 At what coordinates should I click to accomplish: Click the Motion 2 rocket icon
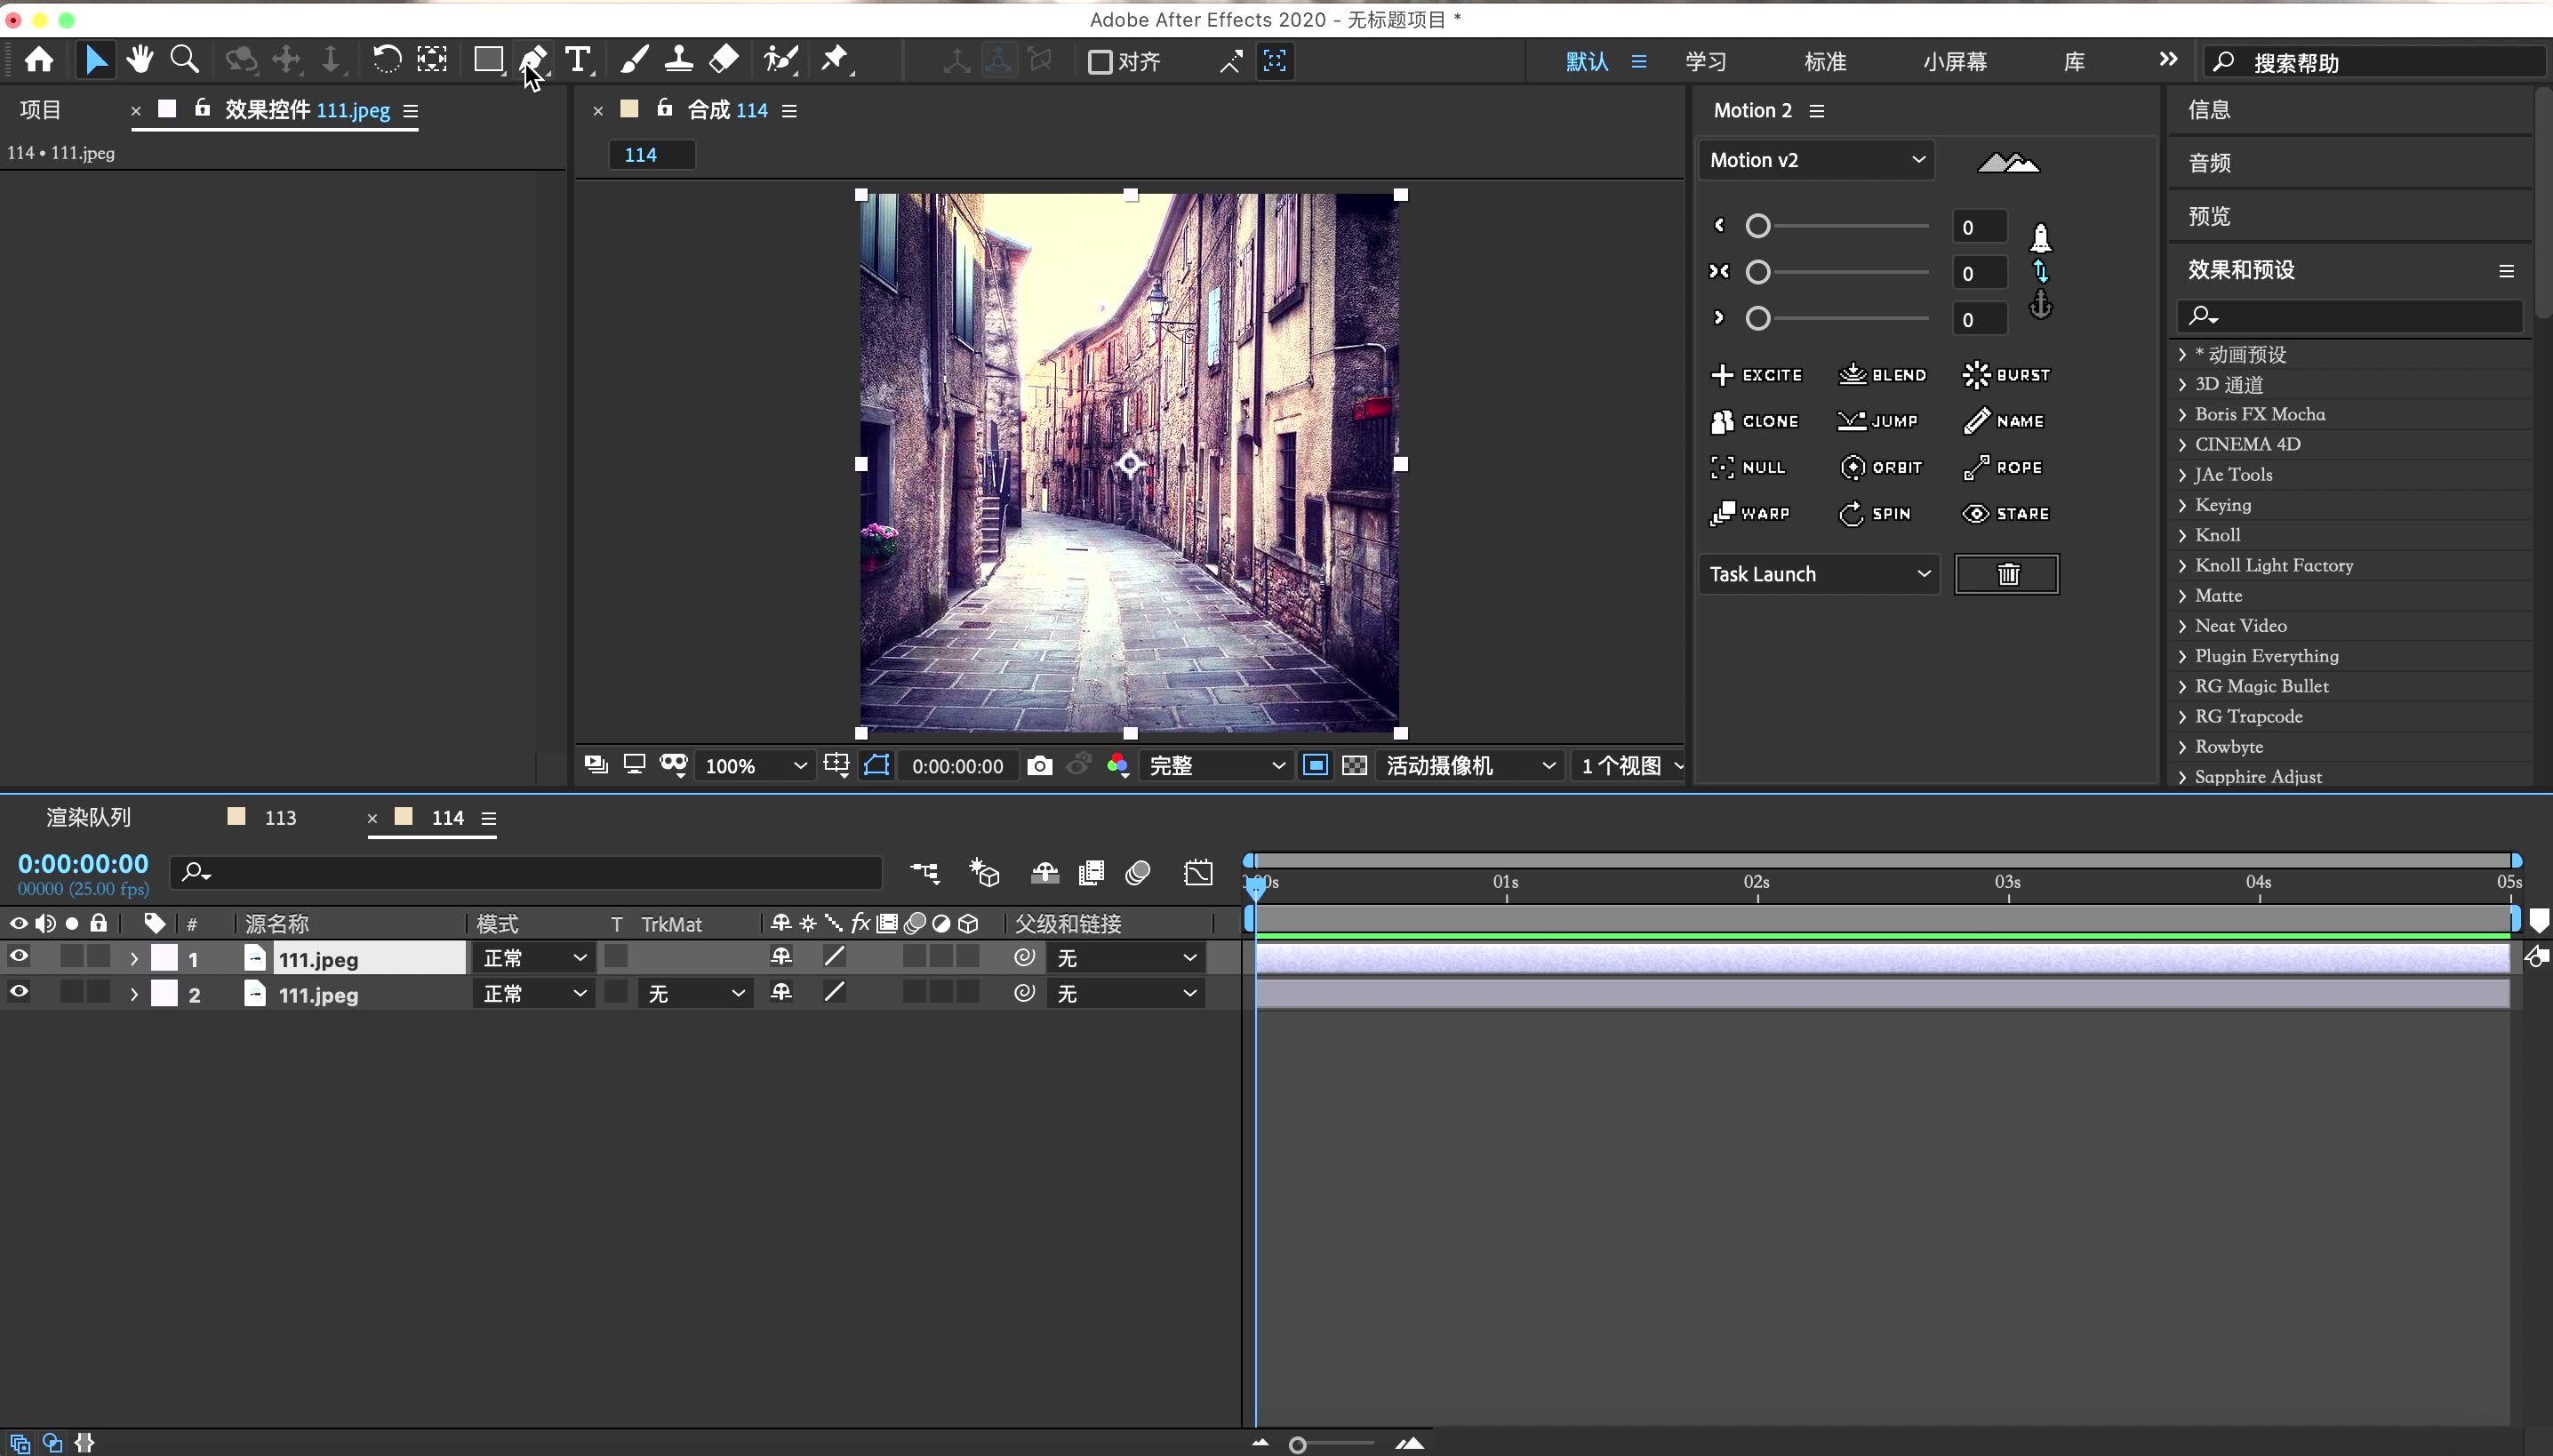(x=2040, y=237)
